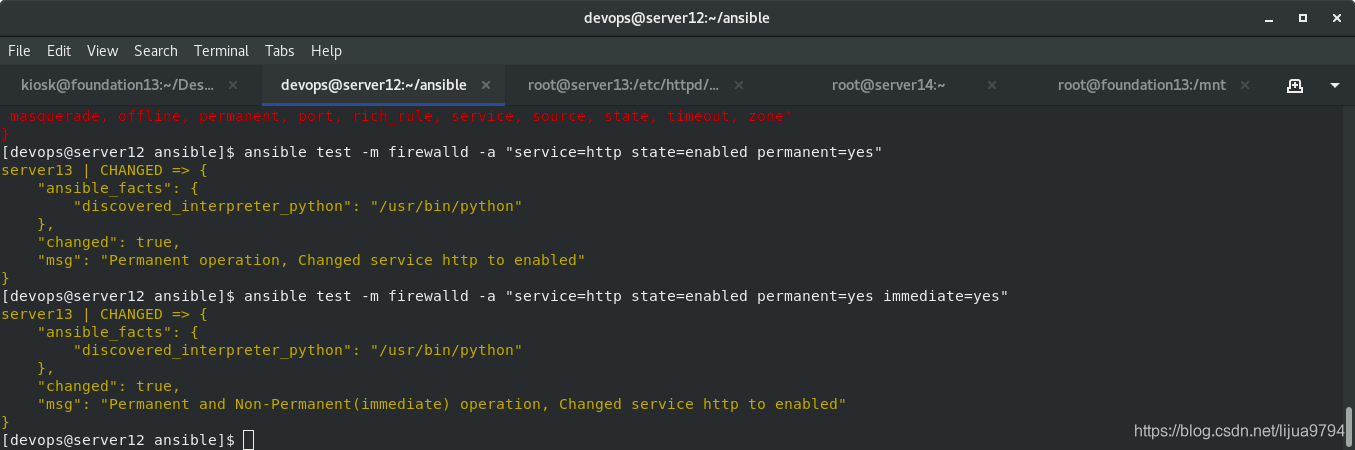Click the window title devops@server12:~/ansible
Viewport: 1355px width, 450px height.
click(677, 18)
